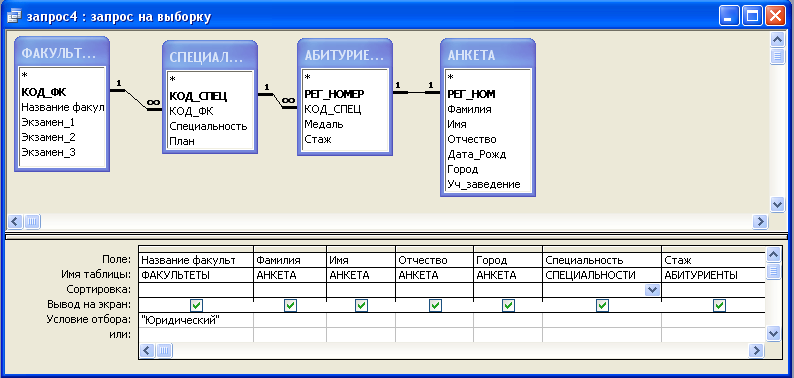
Task: Click right arrow of tables pane horizontal scrollbar
Action: click(760, 221)
